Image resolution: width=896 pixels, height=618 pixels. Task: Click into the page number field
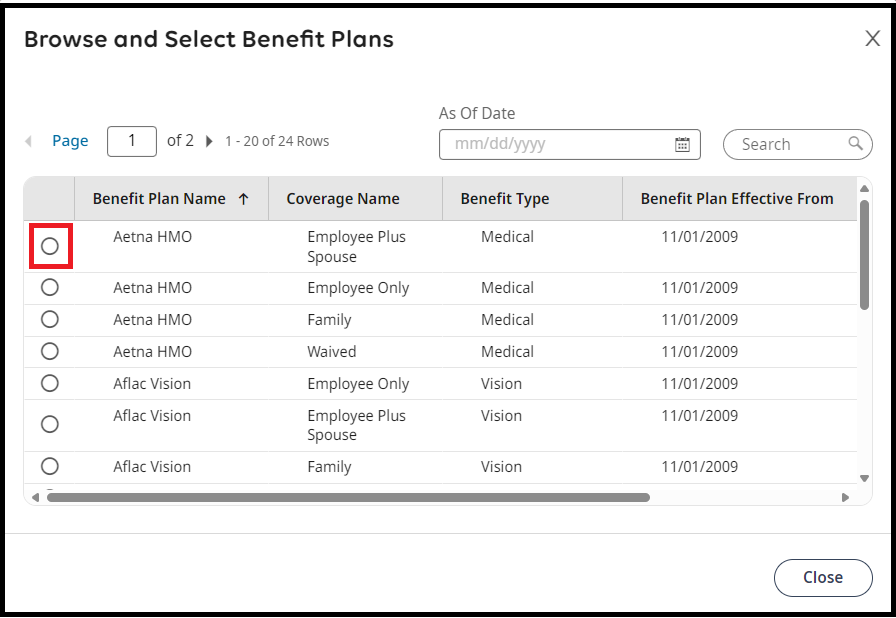132,141
